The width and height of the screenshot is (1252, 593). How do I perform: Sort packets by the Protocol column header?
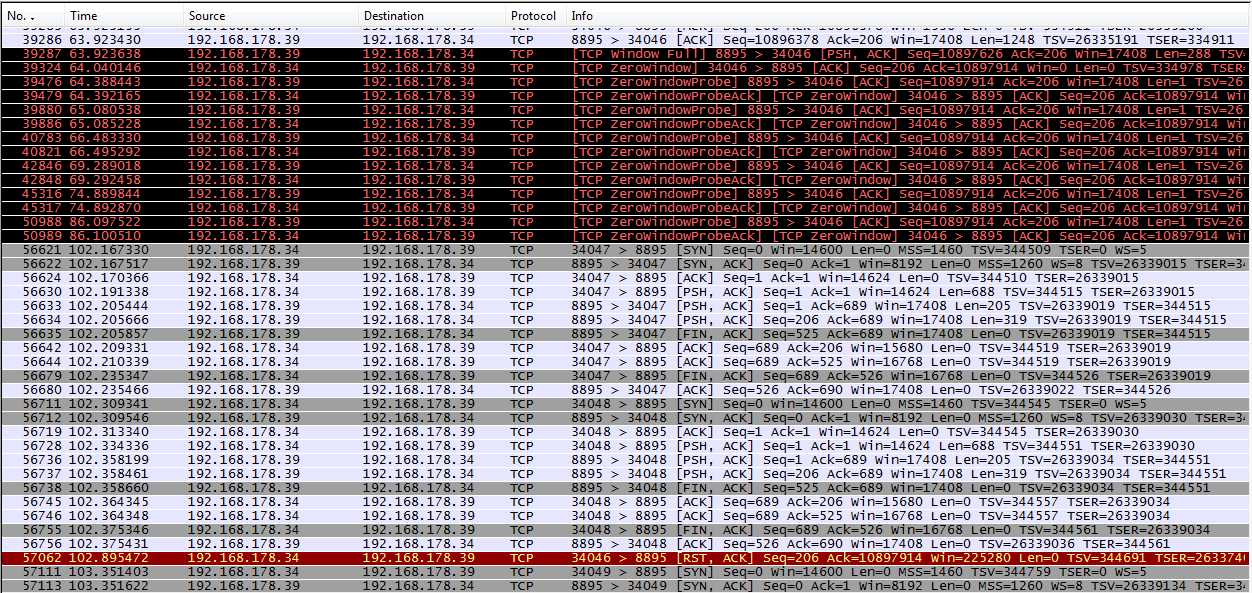(533, 15)
